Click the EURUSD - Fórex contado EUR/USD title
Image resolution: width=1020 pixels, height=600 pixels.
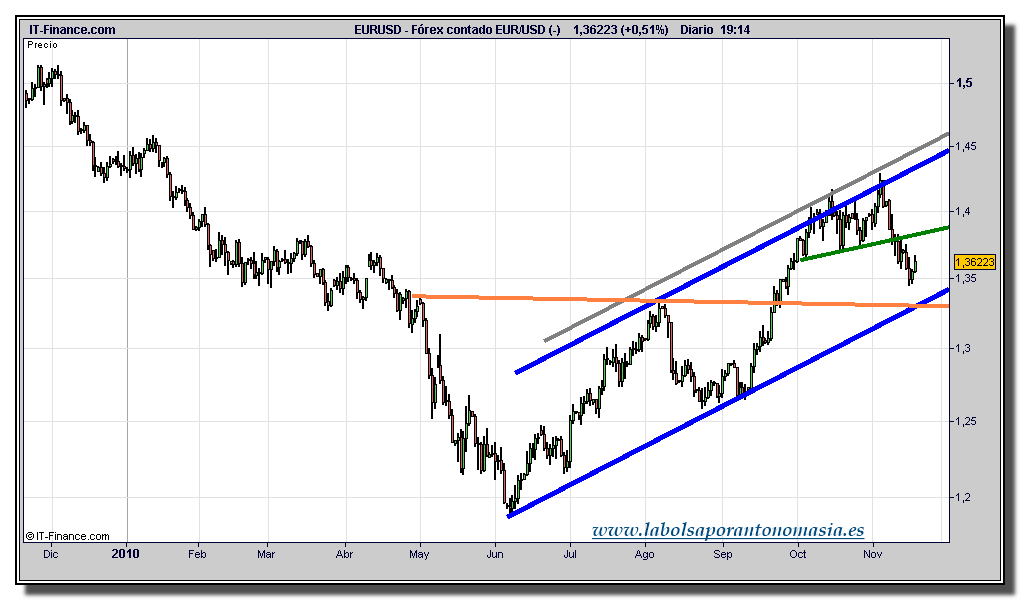click(457, 29)
